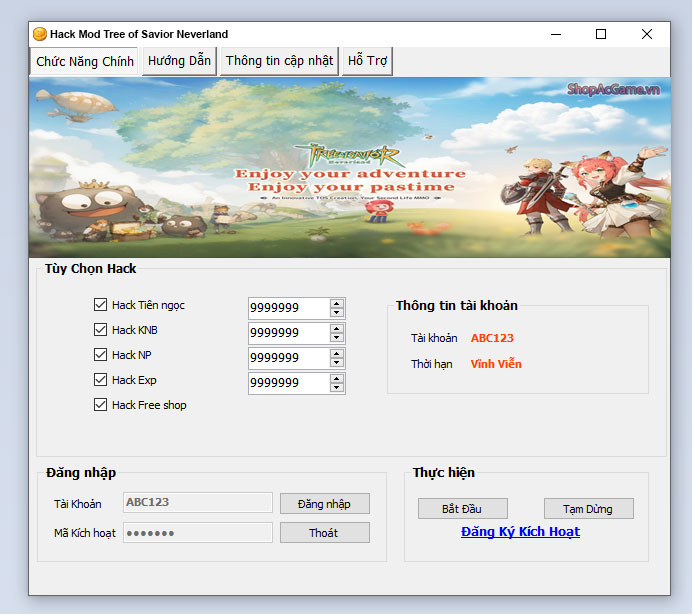Start the hack with Bắt Đầu
The image size is (693, 616).
click(462, 509)
